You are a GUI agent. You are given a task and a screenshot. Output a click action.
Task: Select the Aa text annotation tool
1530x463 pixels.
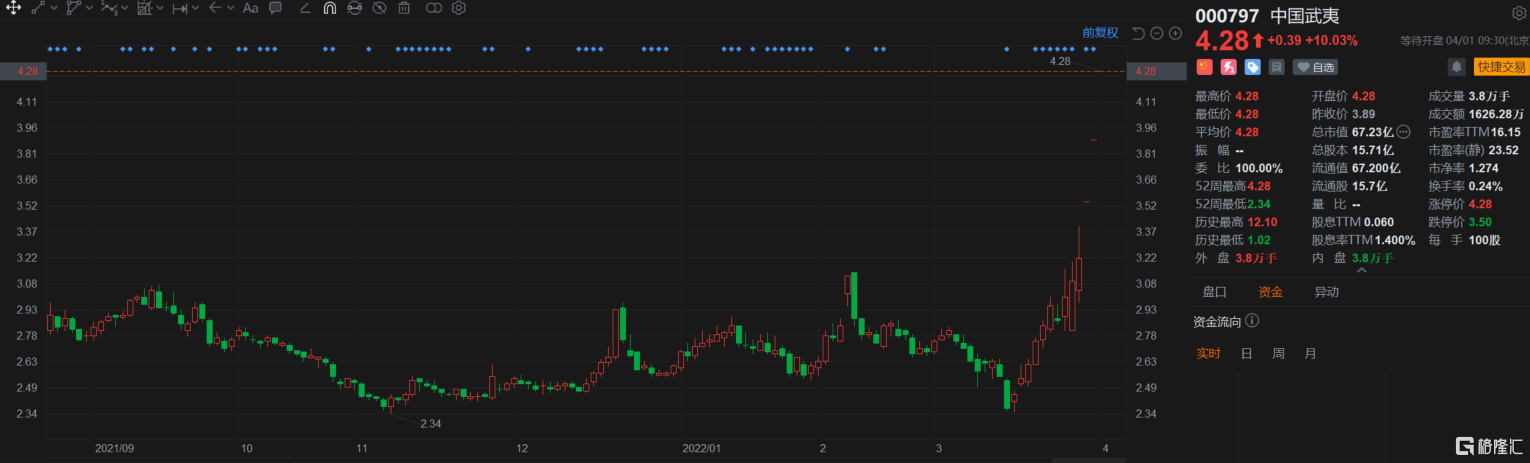pos(250,8)
